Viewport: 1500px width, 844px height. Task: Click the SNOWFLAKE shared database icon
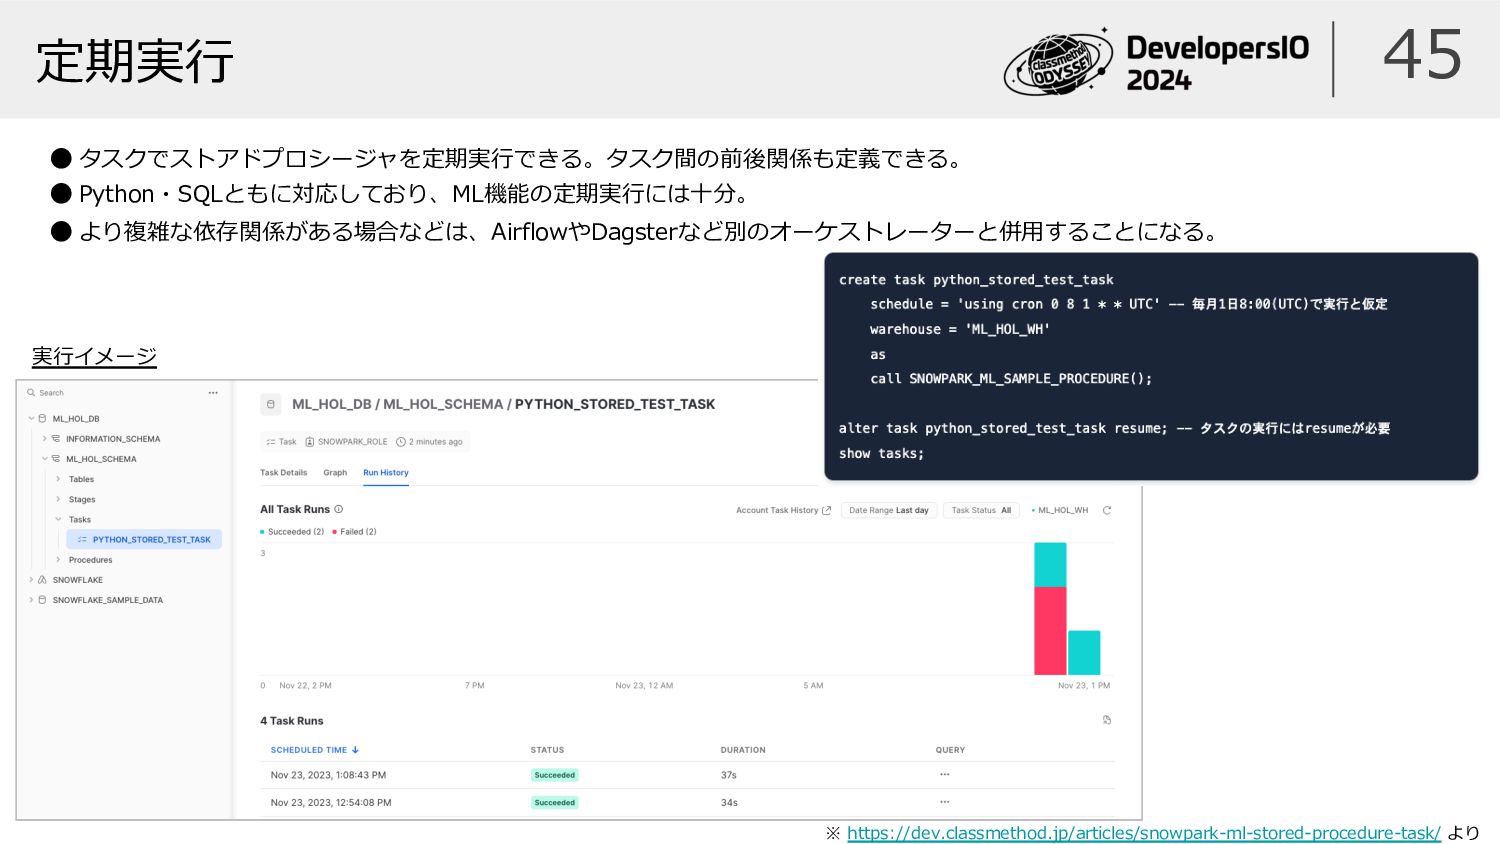pos(42,580)
